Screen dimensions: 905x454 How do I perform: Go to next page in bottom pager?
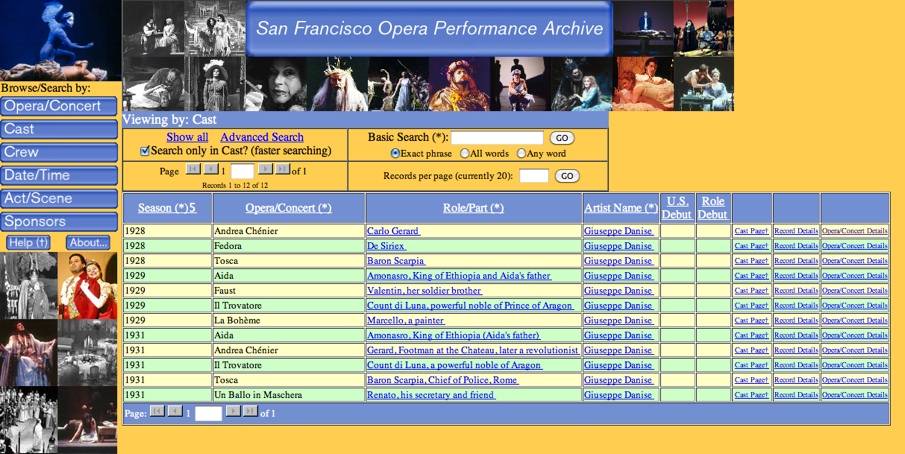233,411
